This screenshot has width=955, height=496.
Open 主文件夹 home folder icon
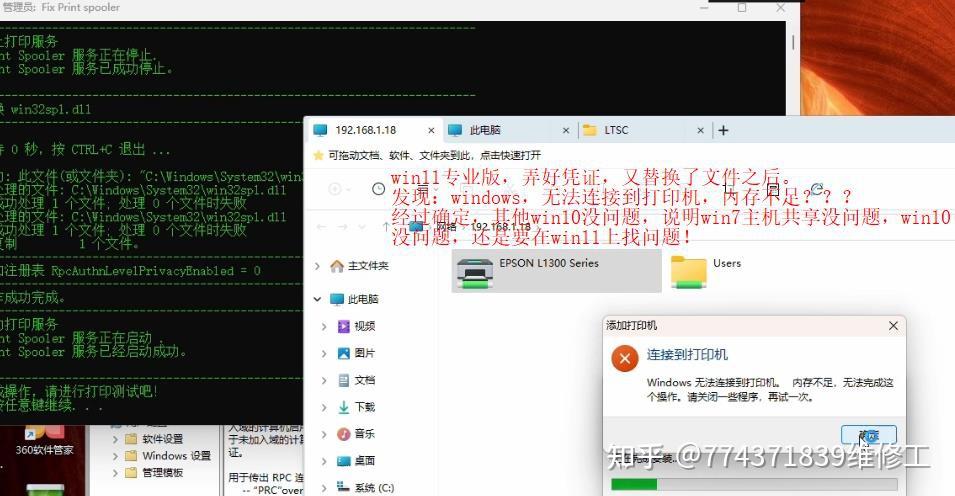coord(337,266)
